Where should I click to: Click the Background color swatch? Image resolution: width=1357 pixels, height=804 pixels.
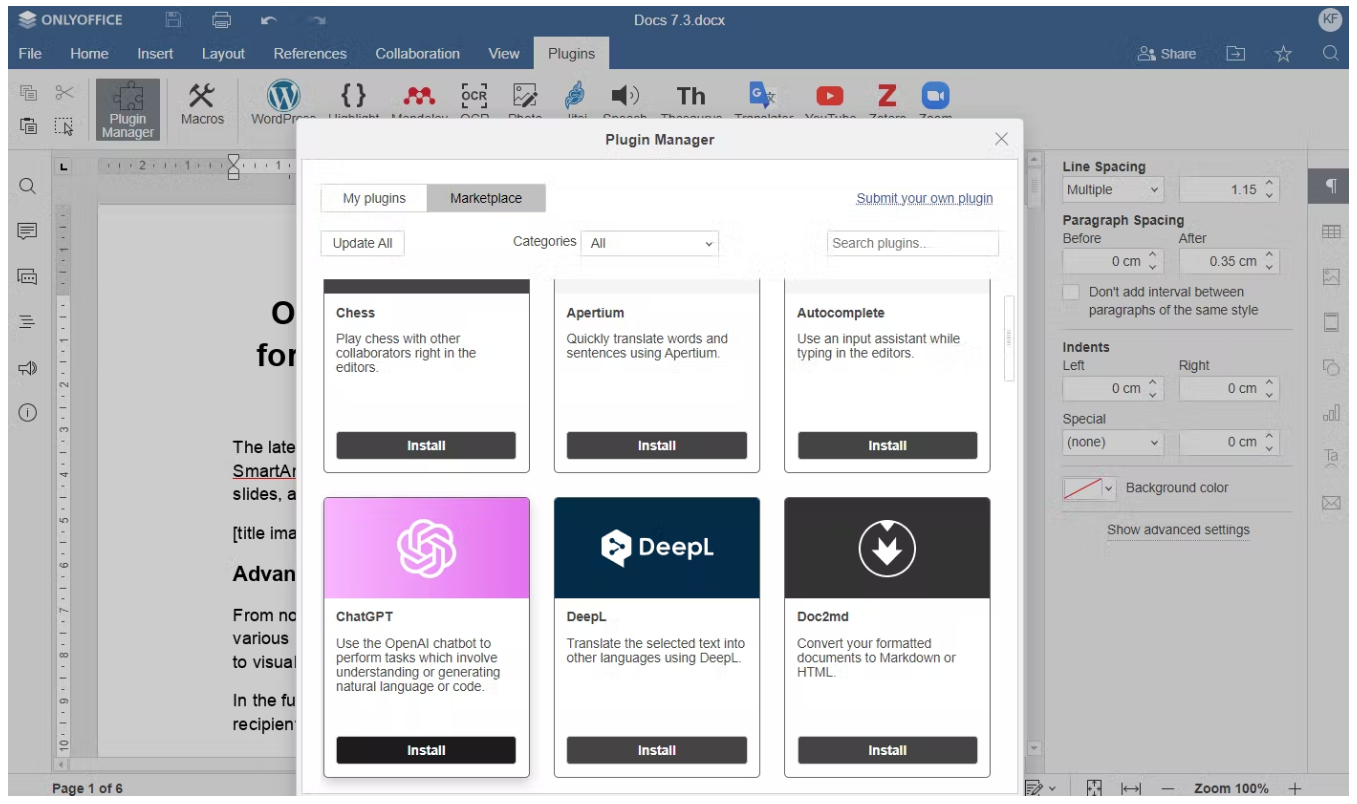(1082, 489)
